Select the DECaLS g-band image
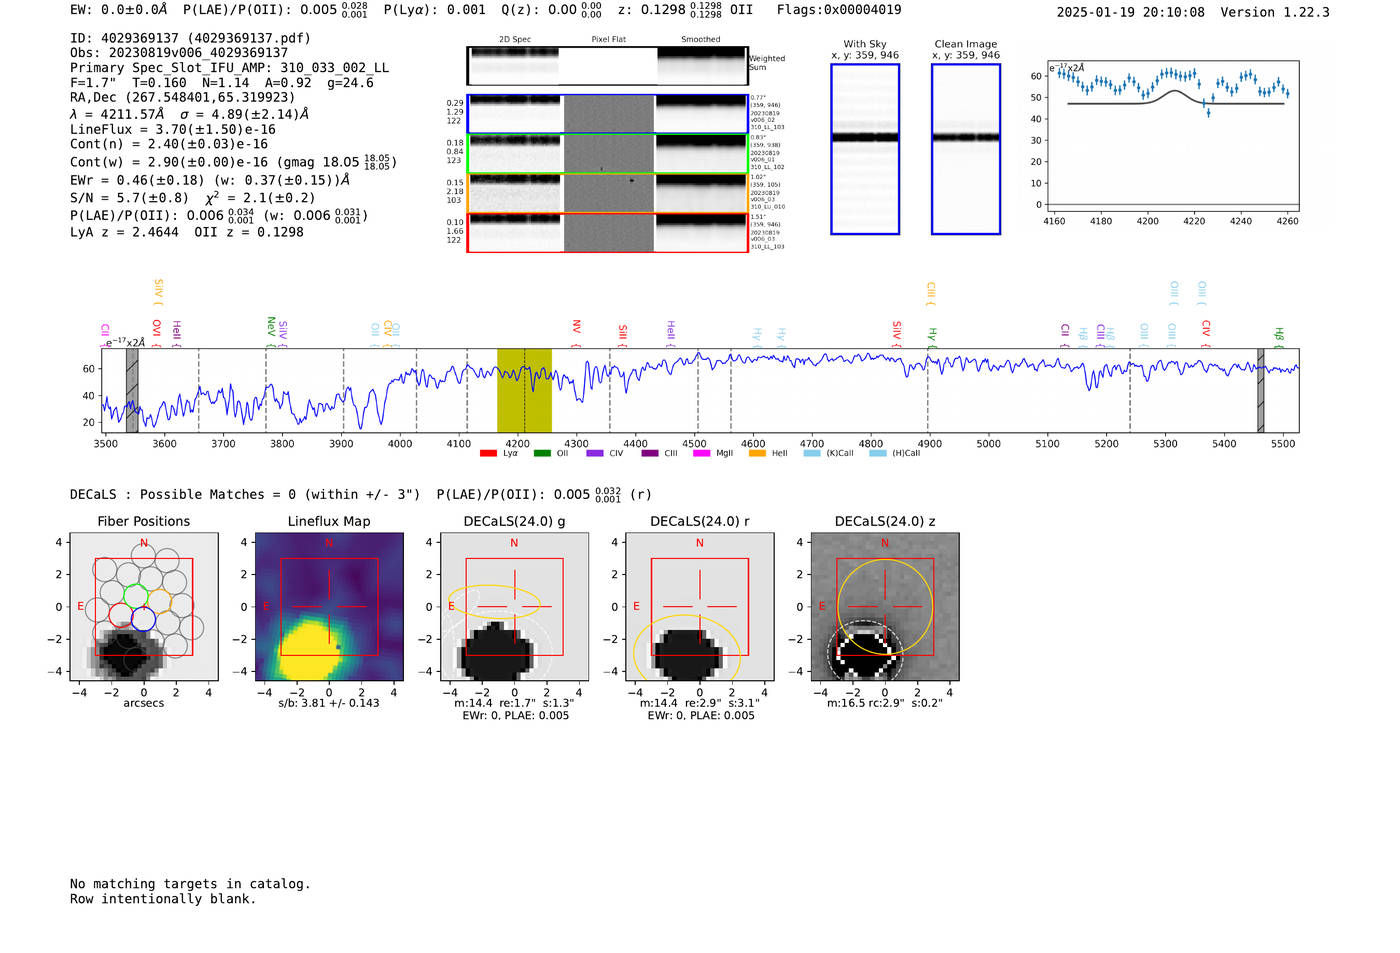Image resolution: width=1400 pixels, height=953 pixels. [x=514, y=606]
